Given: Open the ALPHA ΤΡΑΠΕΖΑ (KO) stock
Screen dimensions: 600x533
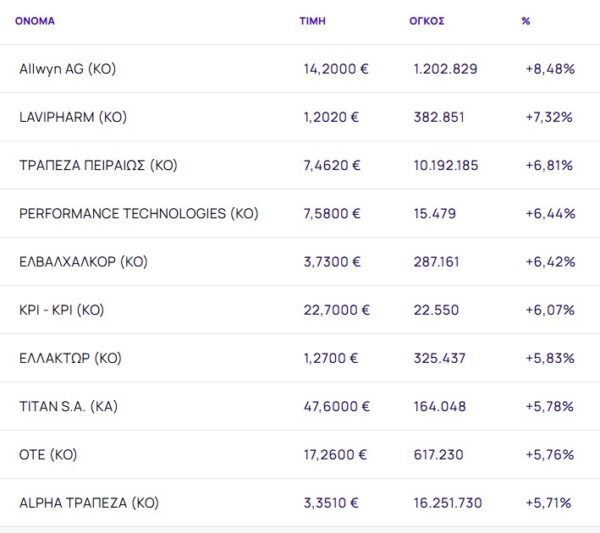Looking at the screenshot, I should tap(89, 503).
